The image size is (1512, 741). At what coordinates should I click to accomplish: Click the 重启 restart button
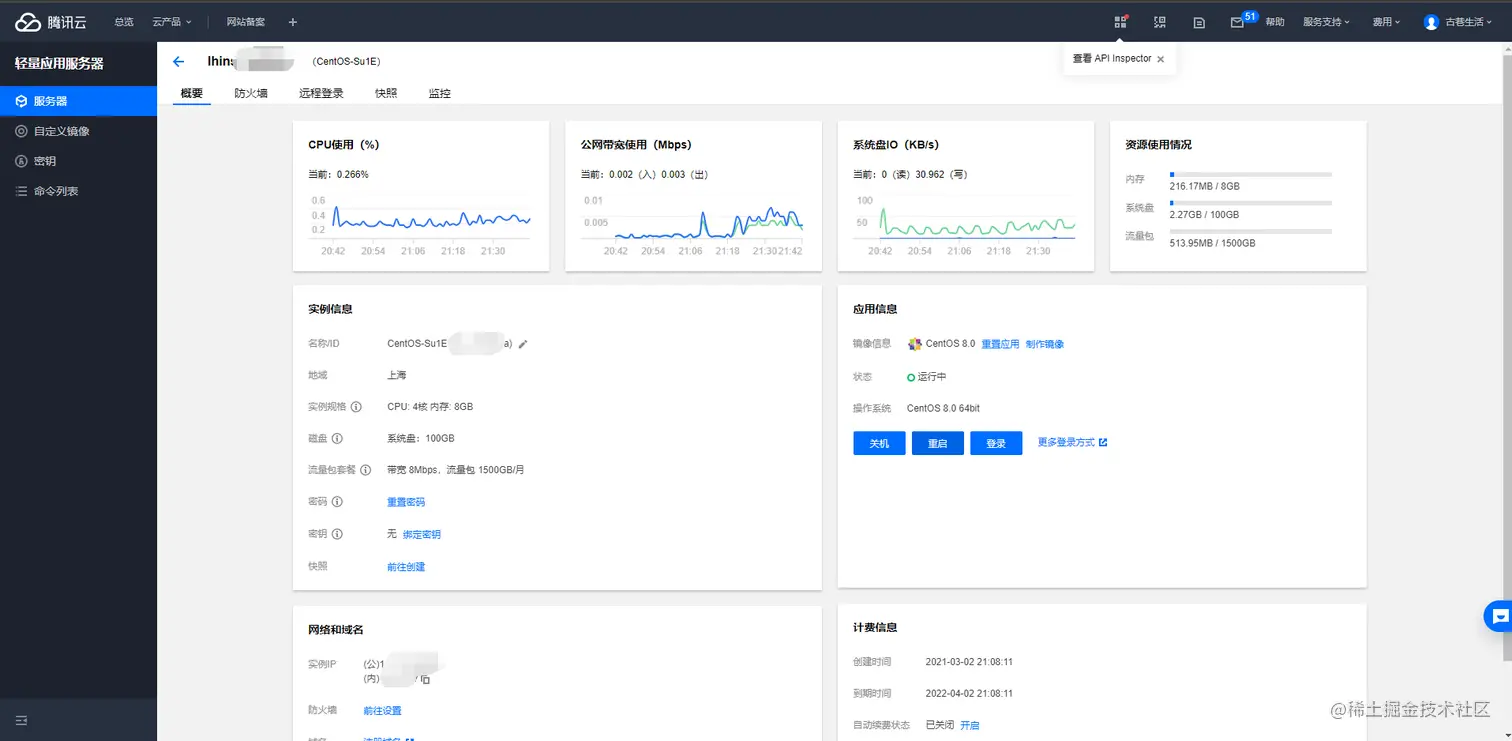[937, 443]
